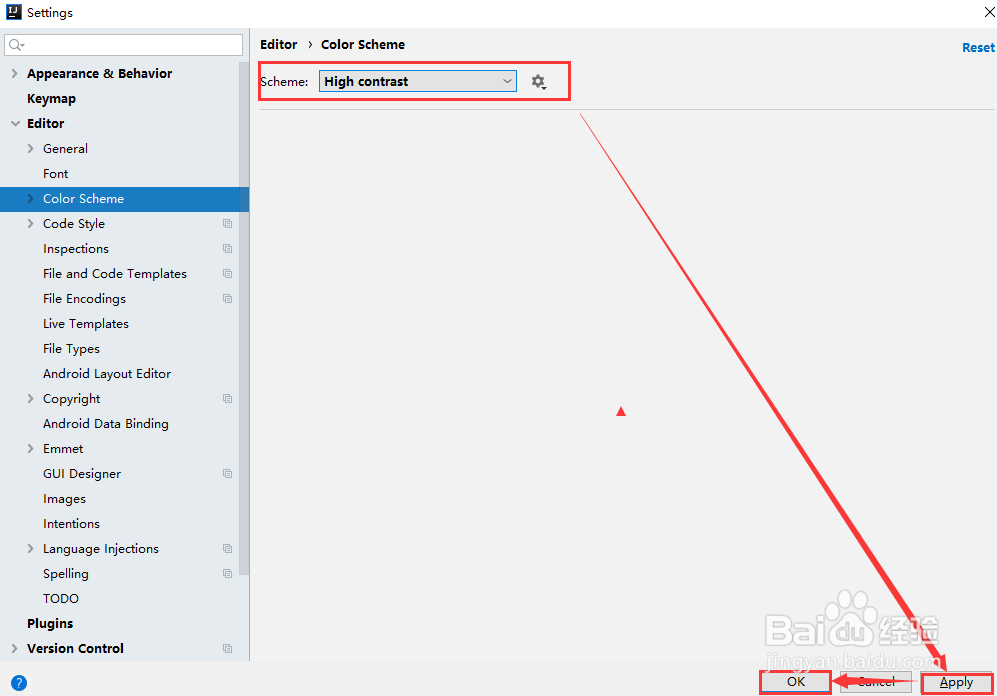
Task: Expand the Color Scheme node
Action: (31, 198)
